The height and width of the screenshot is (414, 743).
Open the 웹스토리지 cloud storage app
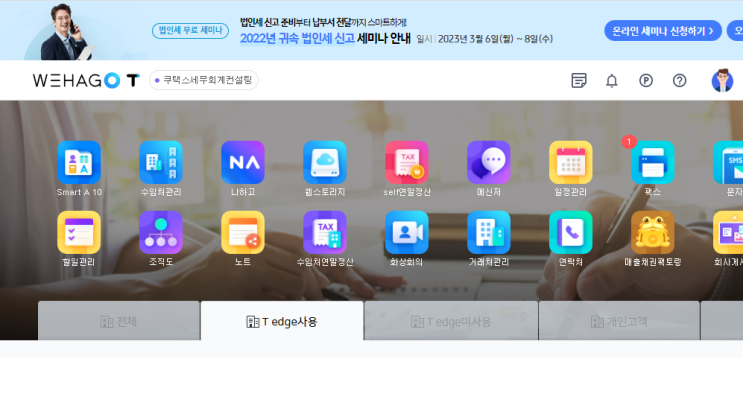pyautogui.click(x=325, y=162)
